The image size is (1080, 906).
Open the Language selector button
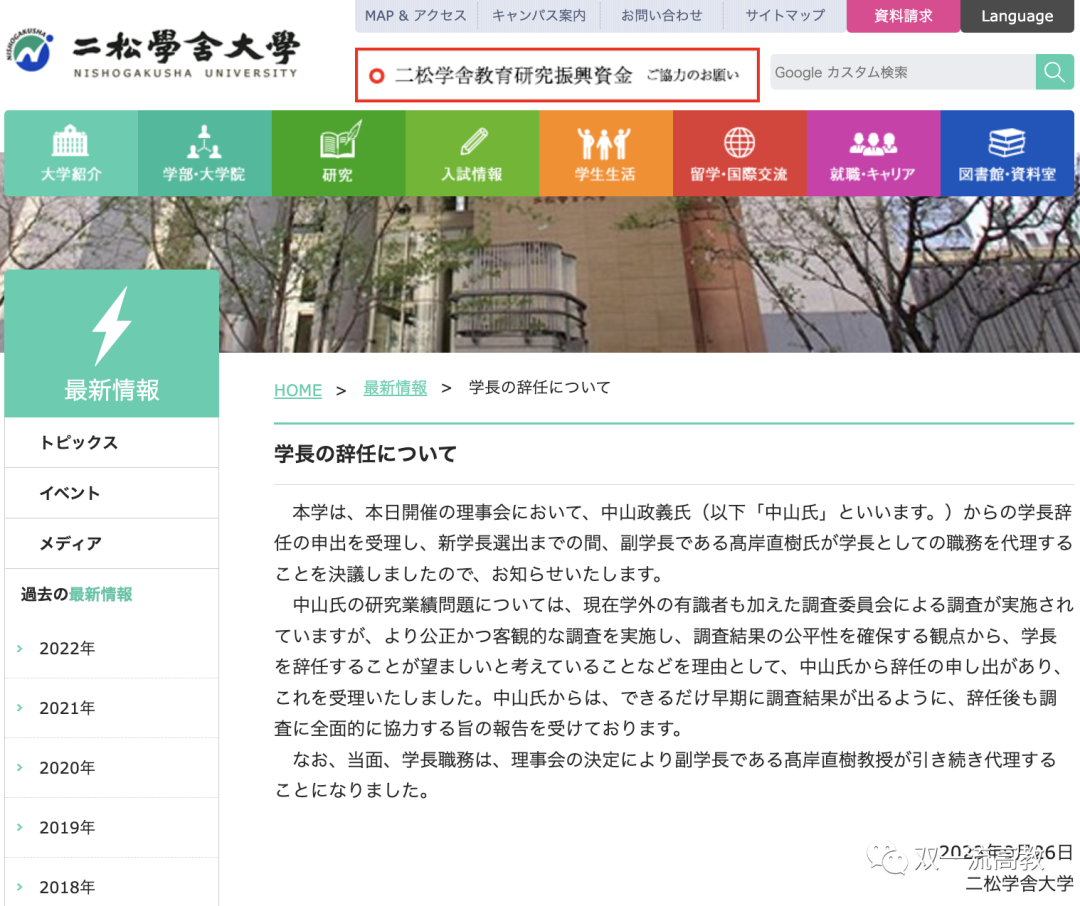pyautogui.click(x=1016, y=16)
